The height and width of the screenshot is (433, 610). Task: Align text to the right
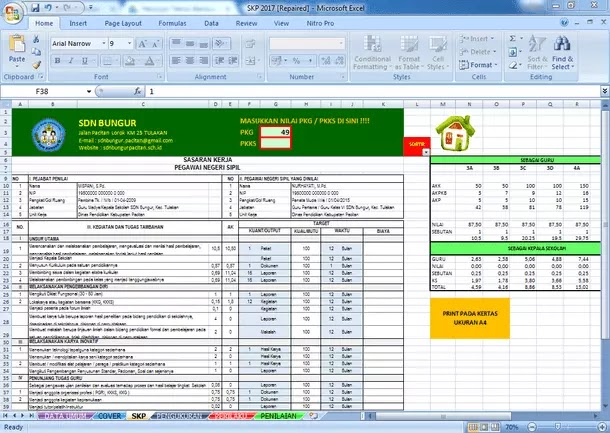203,61
